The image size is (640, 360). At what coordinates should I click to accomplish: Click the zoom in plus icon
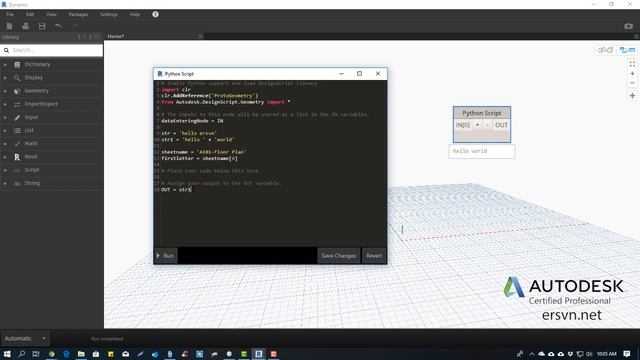(632, 74)
